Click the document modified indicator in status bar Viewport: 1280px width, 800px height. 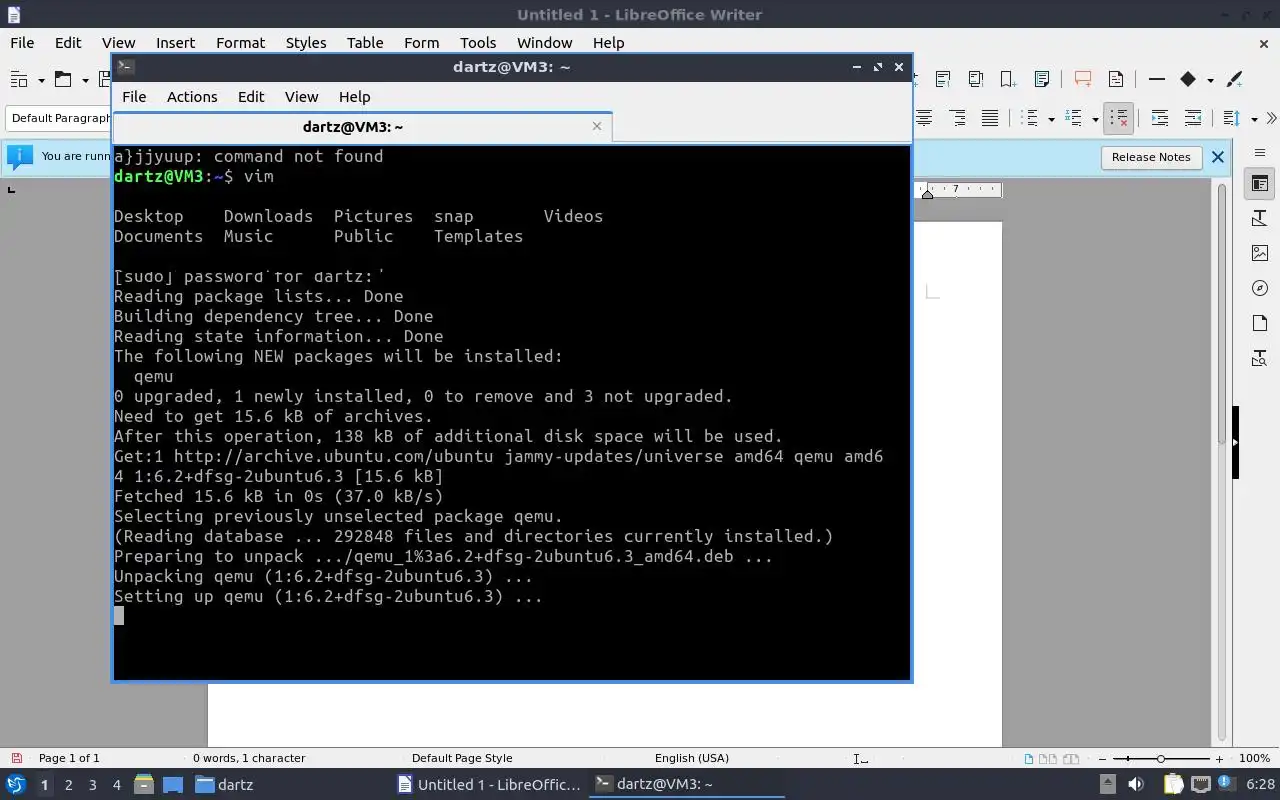pyautogui.click(x=16, y=758)
